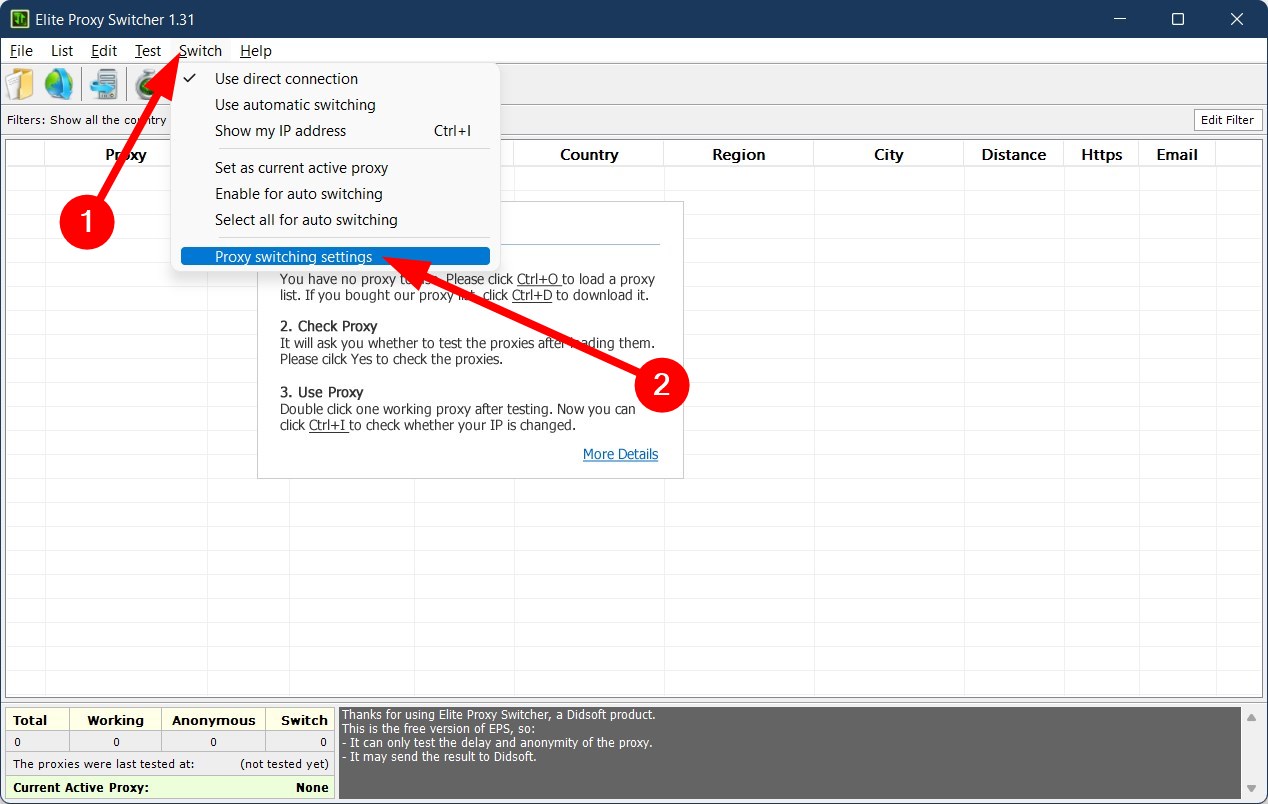Sort by the Distance column header
This screenshot has height=804, width=1268.
pyautogui.click(x=1014, y=155)
